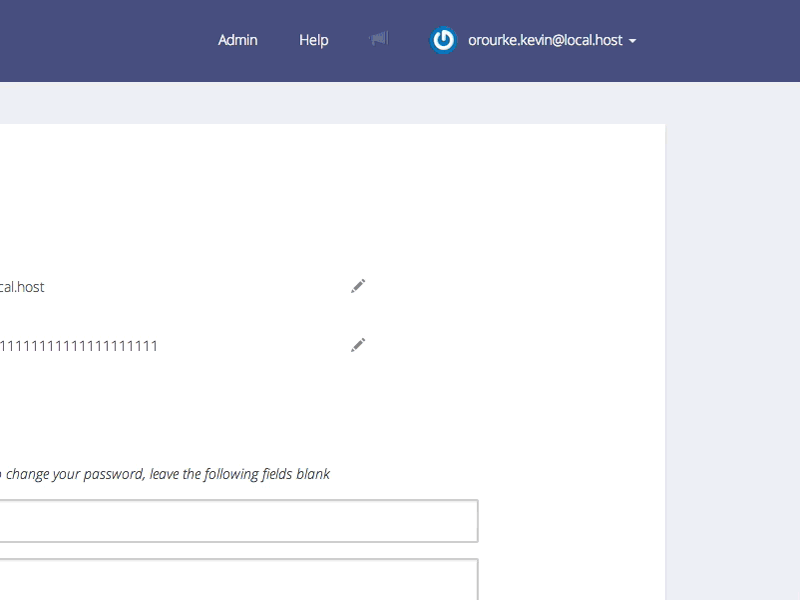Click the pencil icon beside the long number value

pyautogui.click(x=358, y=344)
